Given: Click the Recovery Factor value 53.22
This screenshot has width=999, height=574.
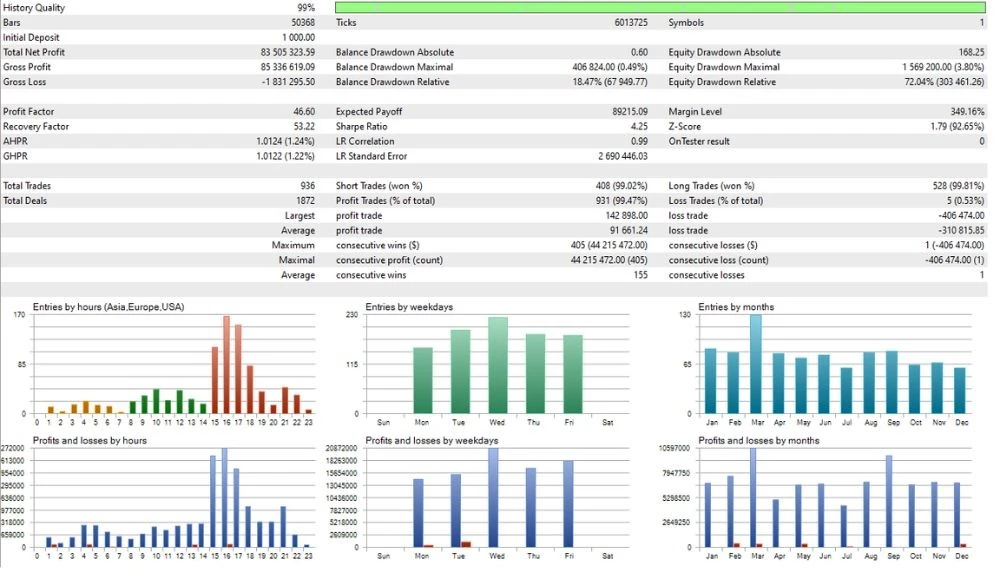Looking at the screenshot, I should click(304, 126).
